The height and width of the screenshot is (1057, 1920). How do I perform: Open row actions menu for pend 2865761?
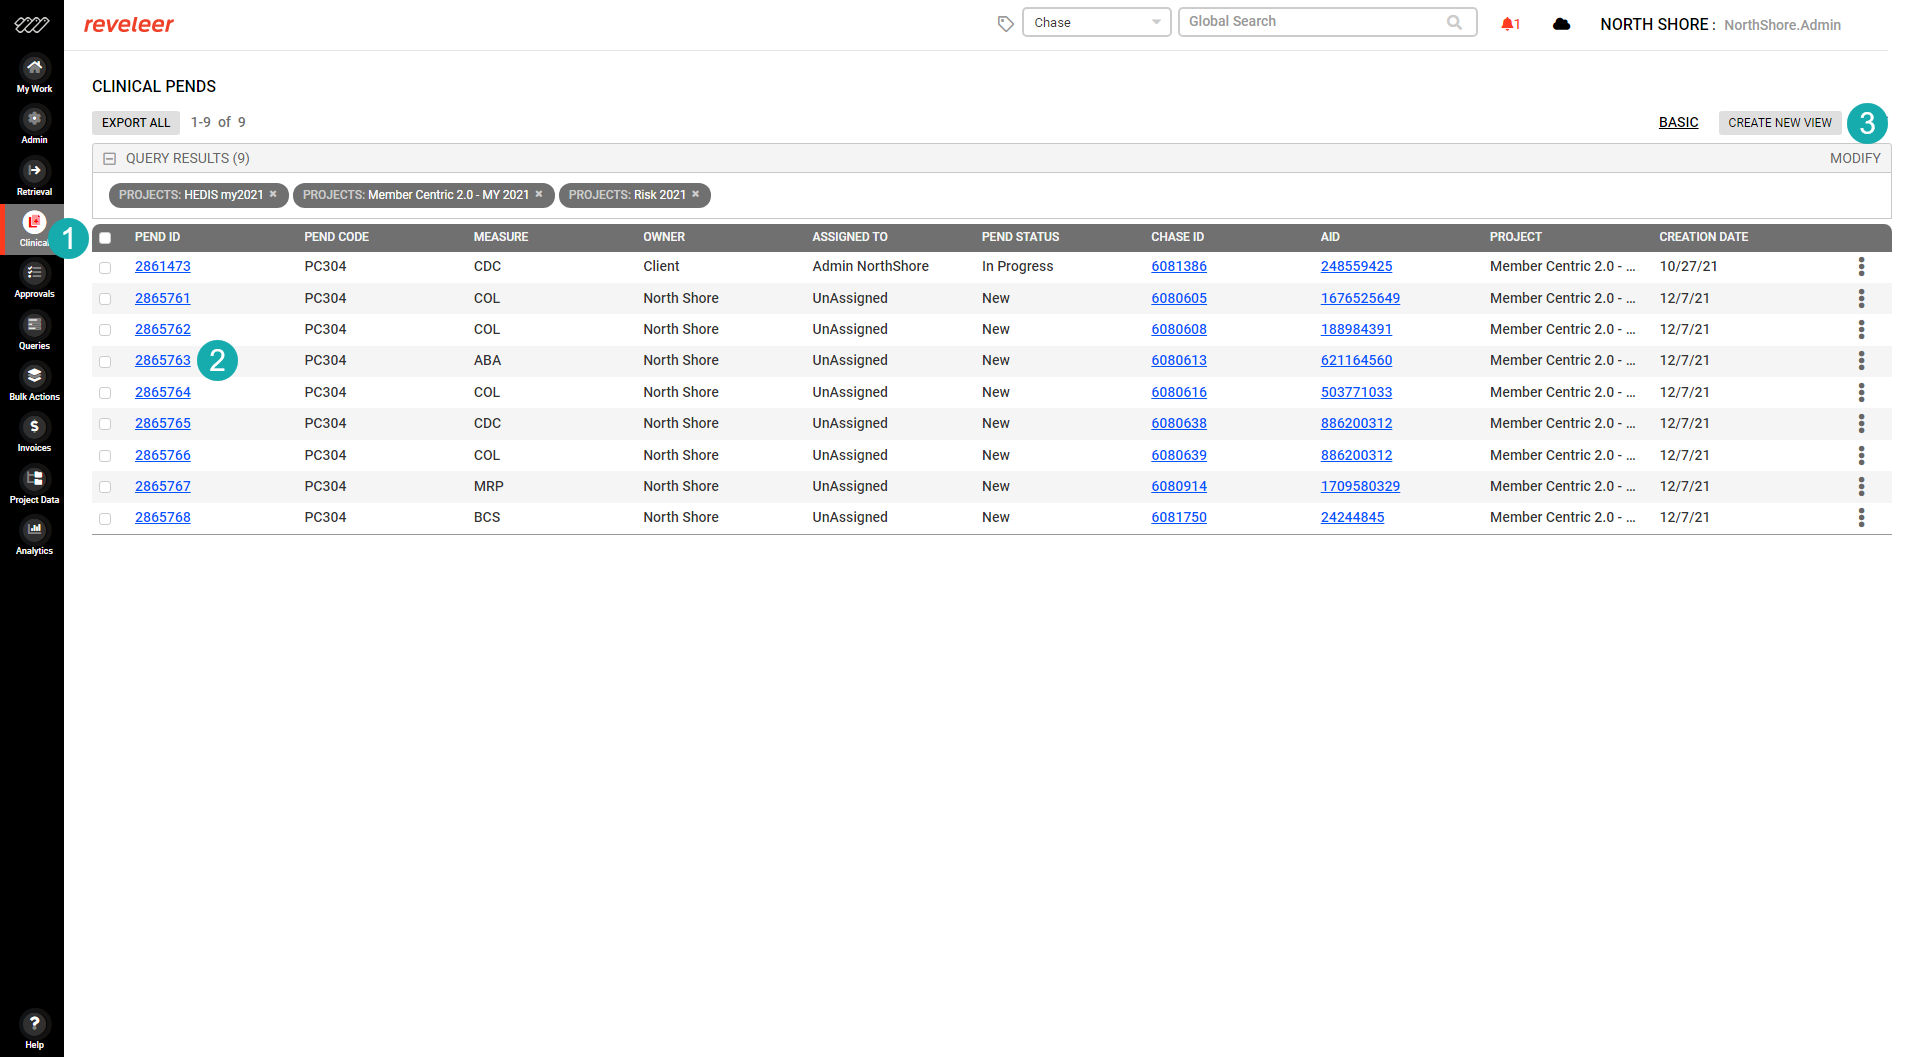coord(1861,298)
